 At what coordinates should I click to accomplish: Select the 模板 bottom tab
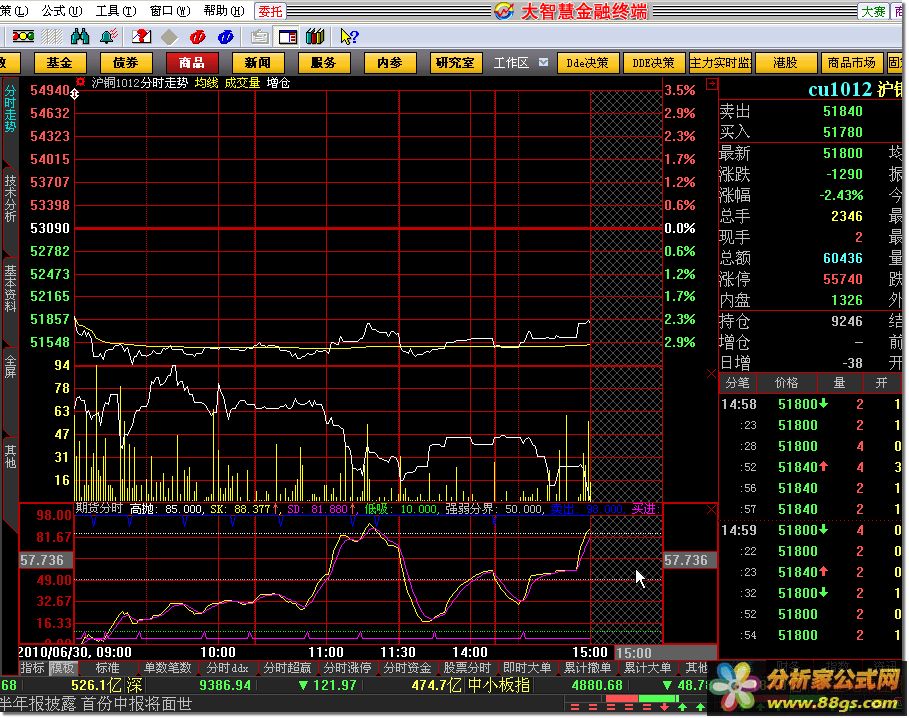[x=61, y=668]
